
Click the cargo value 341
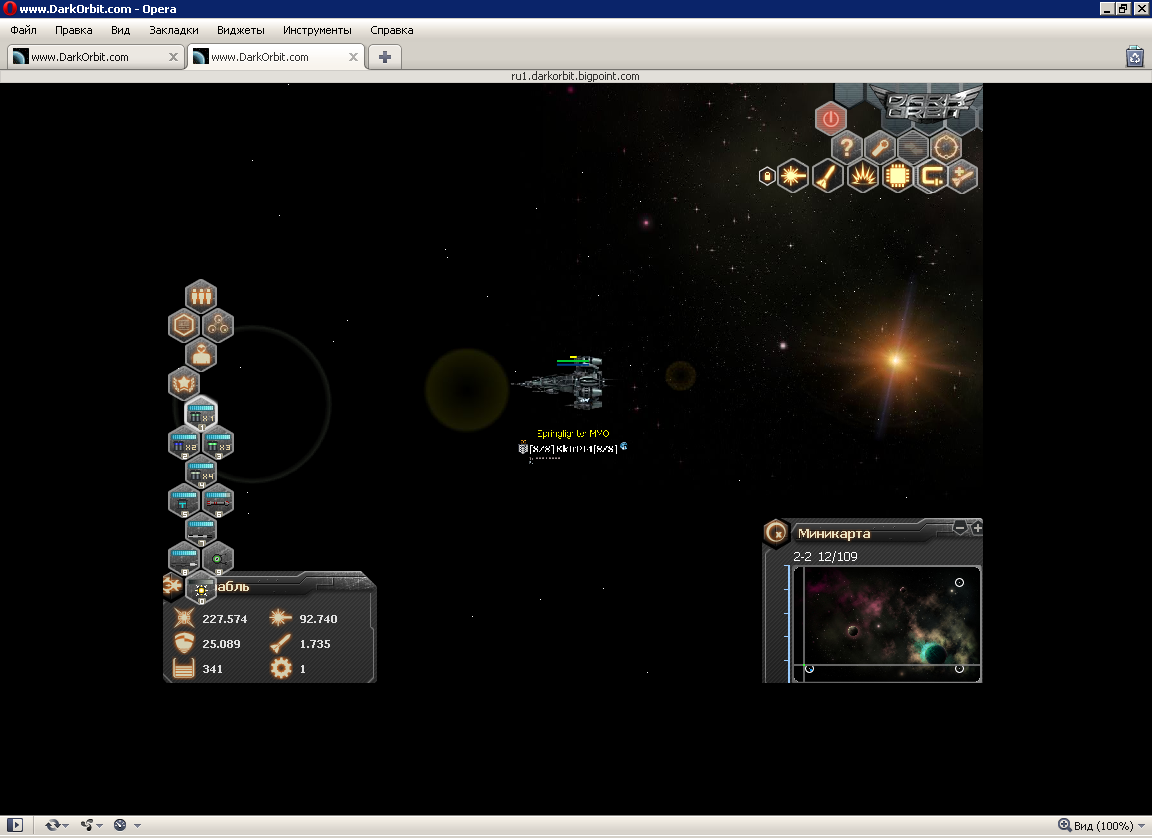point(212,669)
